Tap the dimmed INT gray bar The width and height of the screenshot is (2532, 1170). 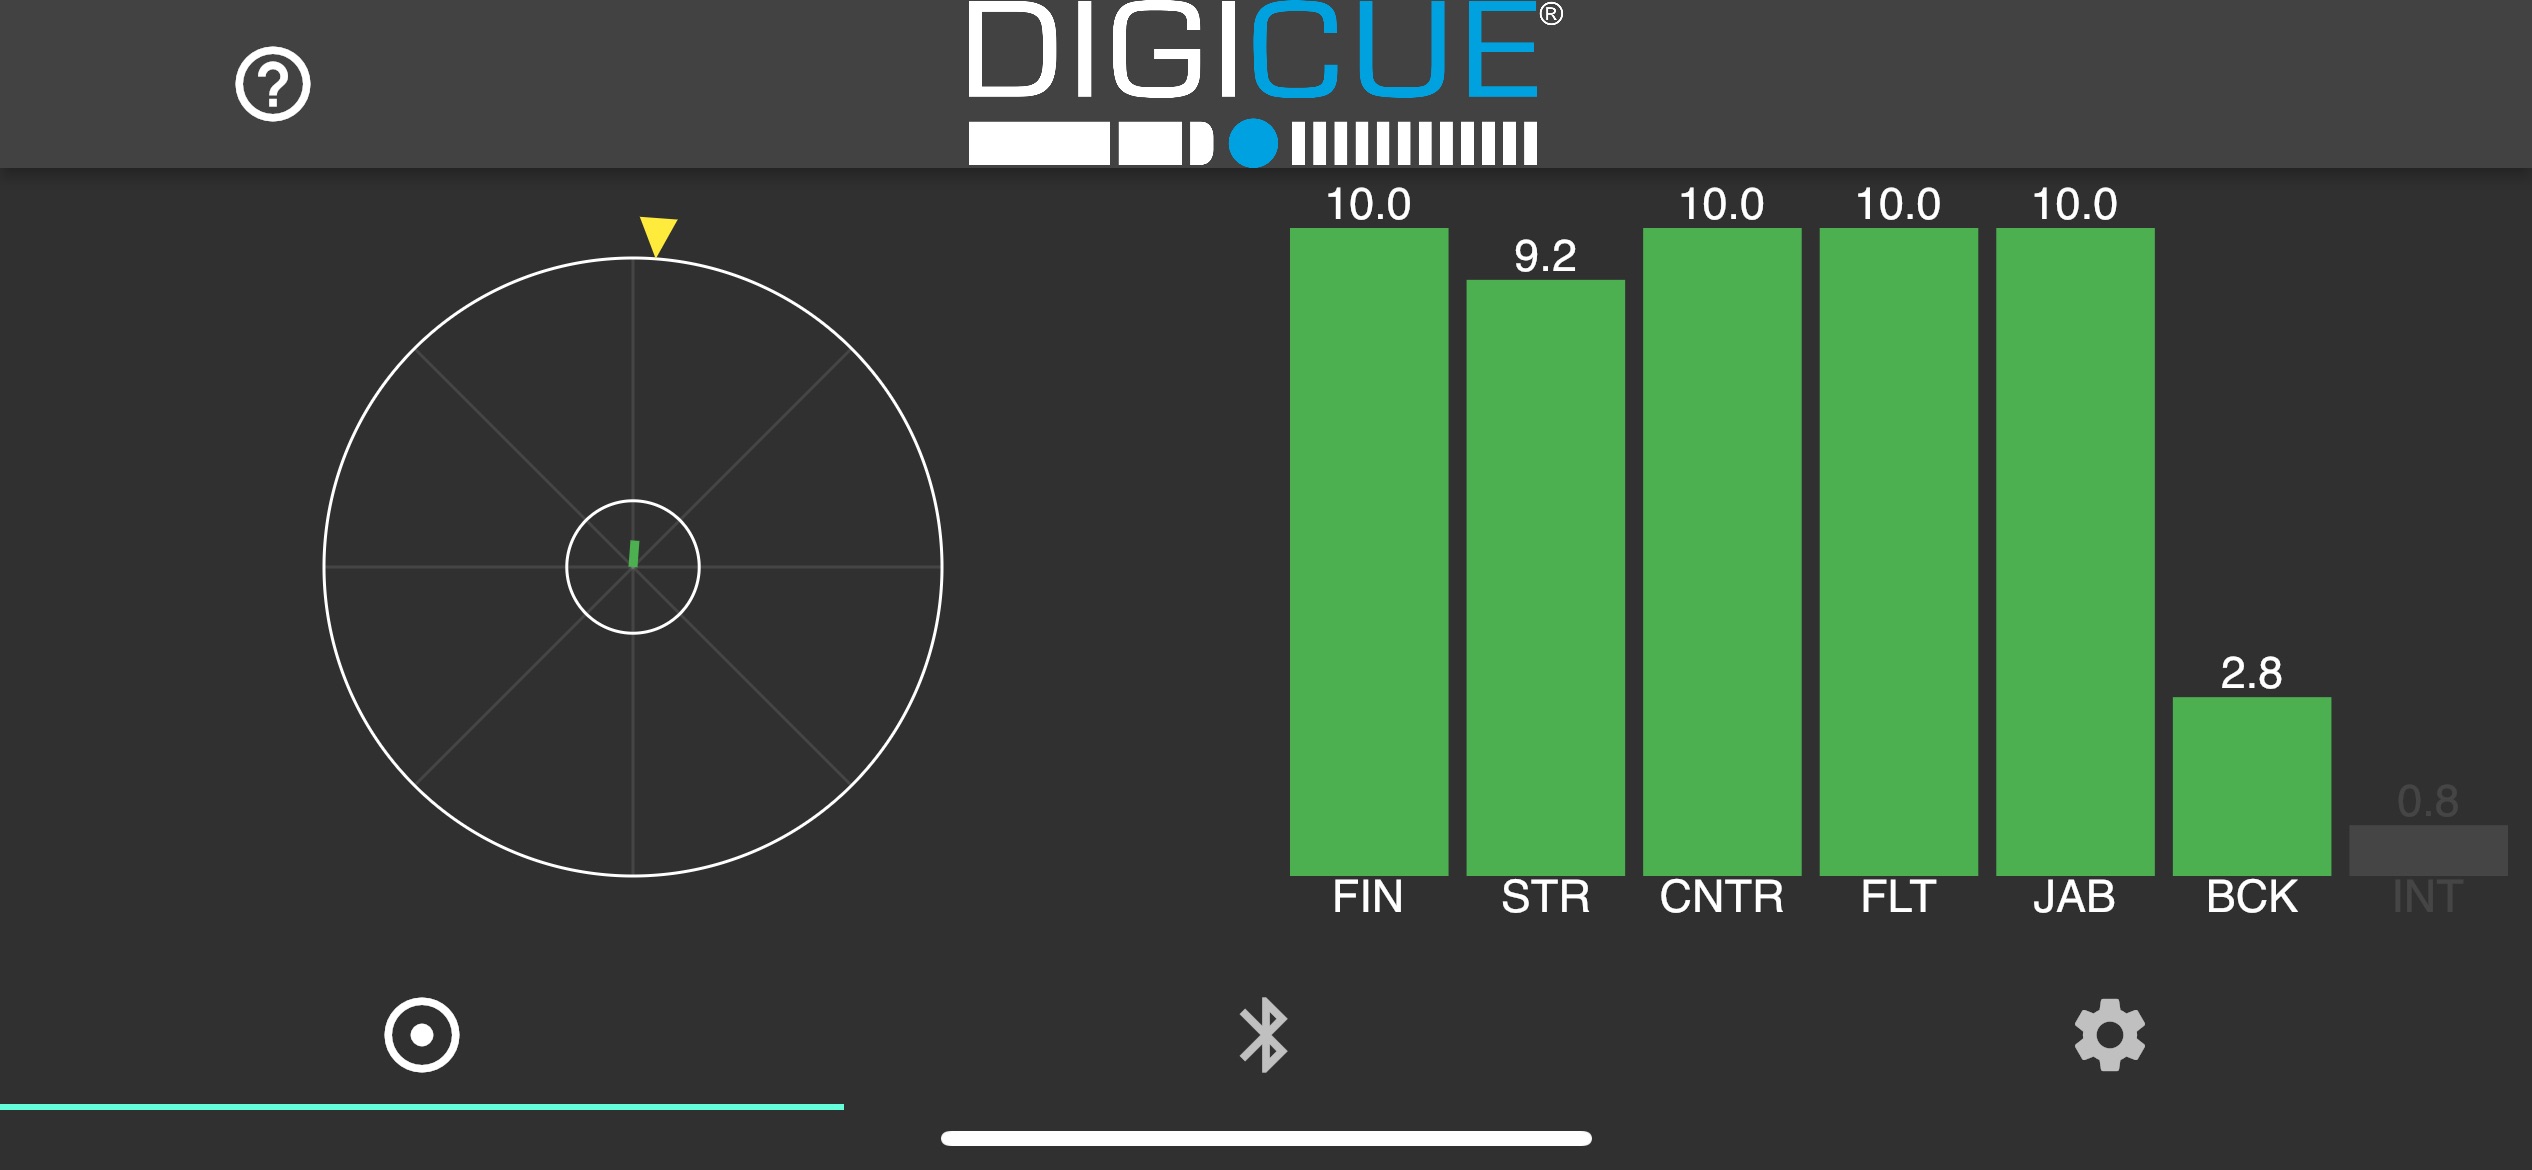coord(2428,851)
